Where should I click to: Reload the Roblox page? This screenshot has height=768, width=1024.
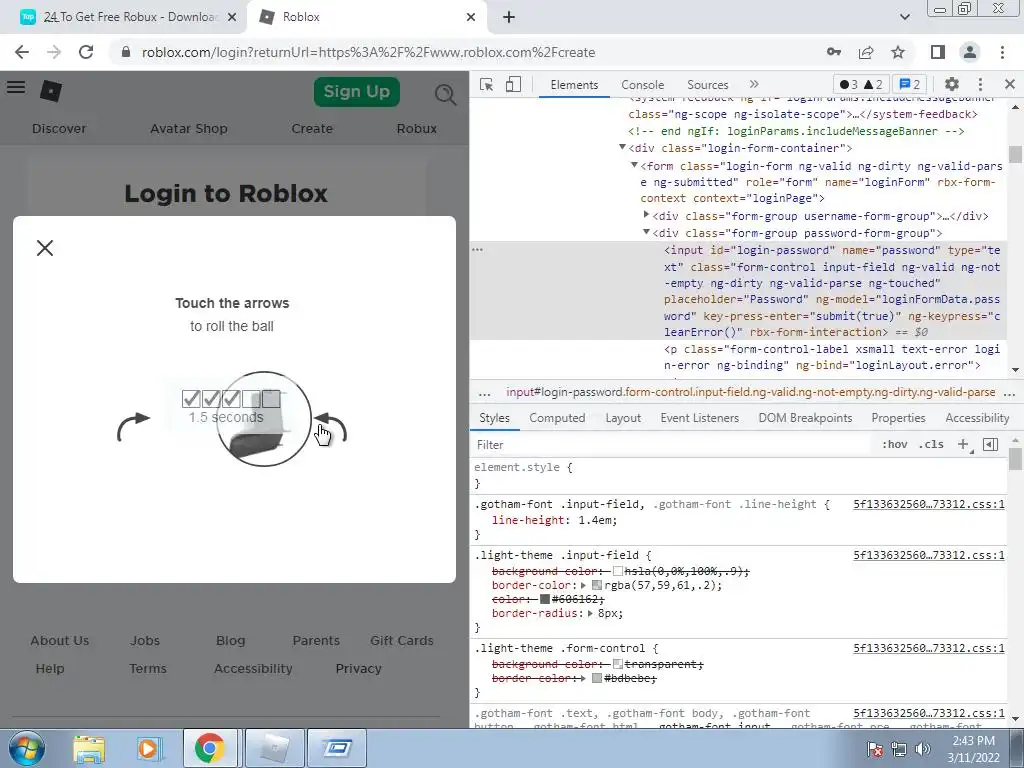point(86,52)
